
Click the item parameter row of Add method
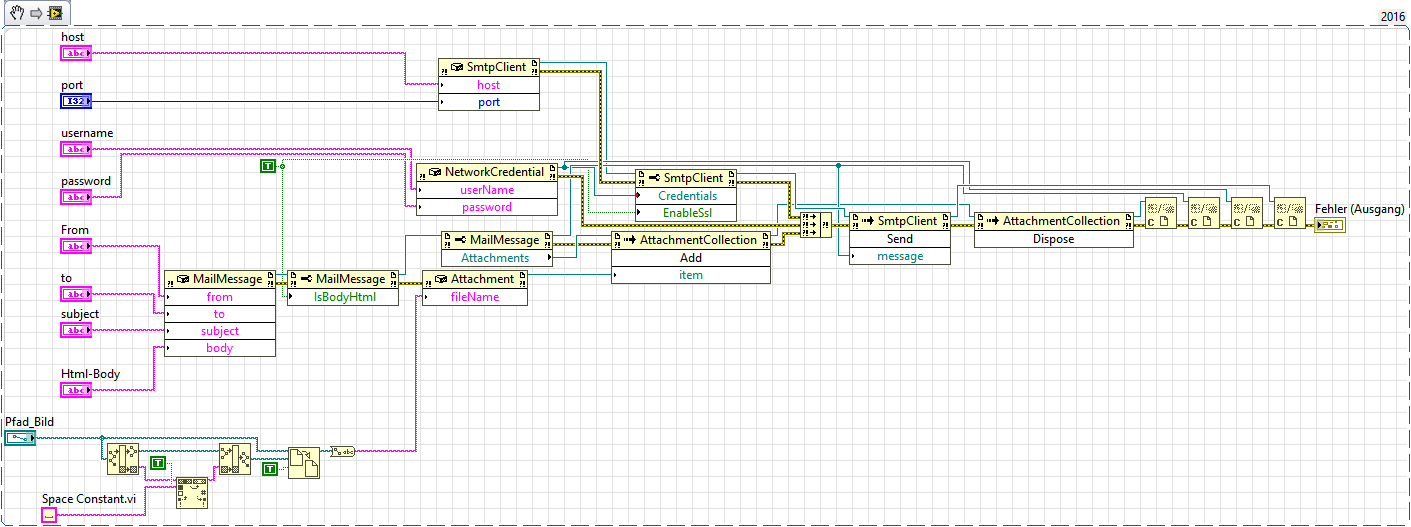tap(691, 275)
